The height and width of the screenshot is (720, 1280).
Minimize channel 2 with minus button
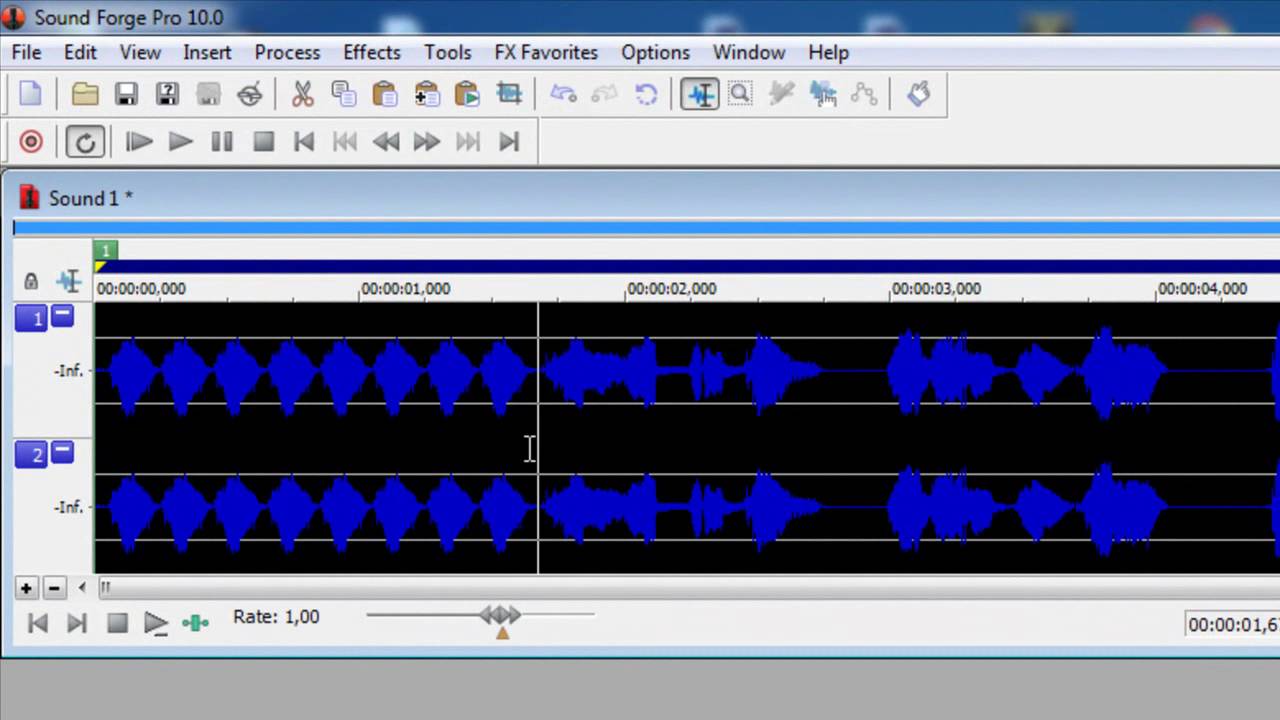62,453
